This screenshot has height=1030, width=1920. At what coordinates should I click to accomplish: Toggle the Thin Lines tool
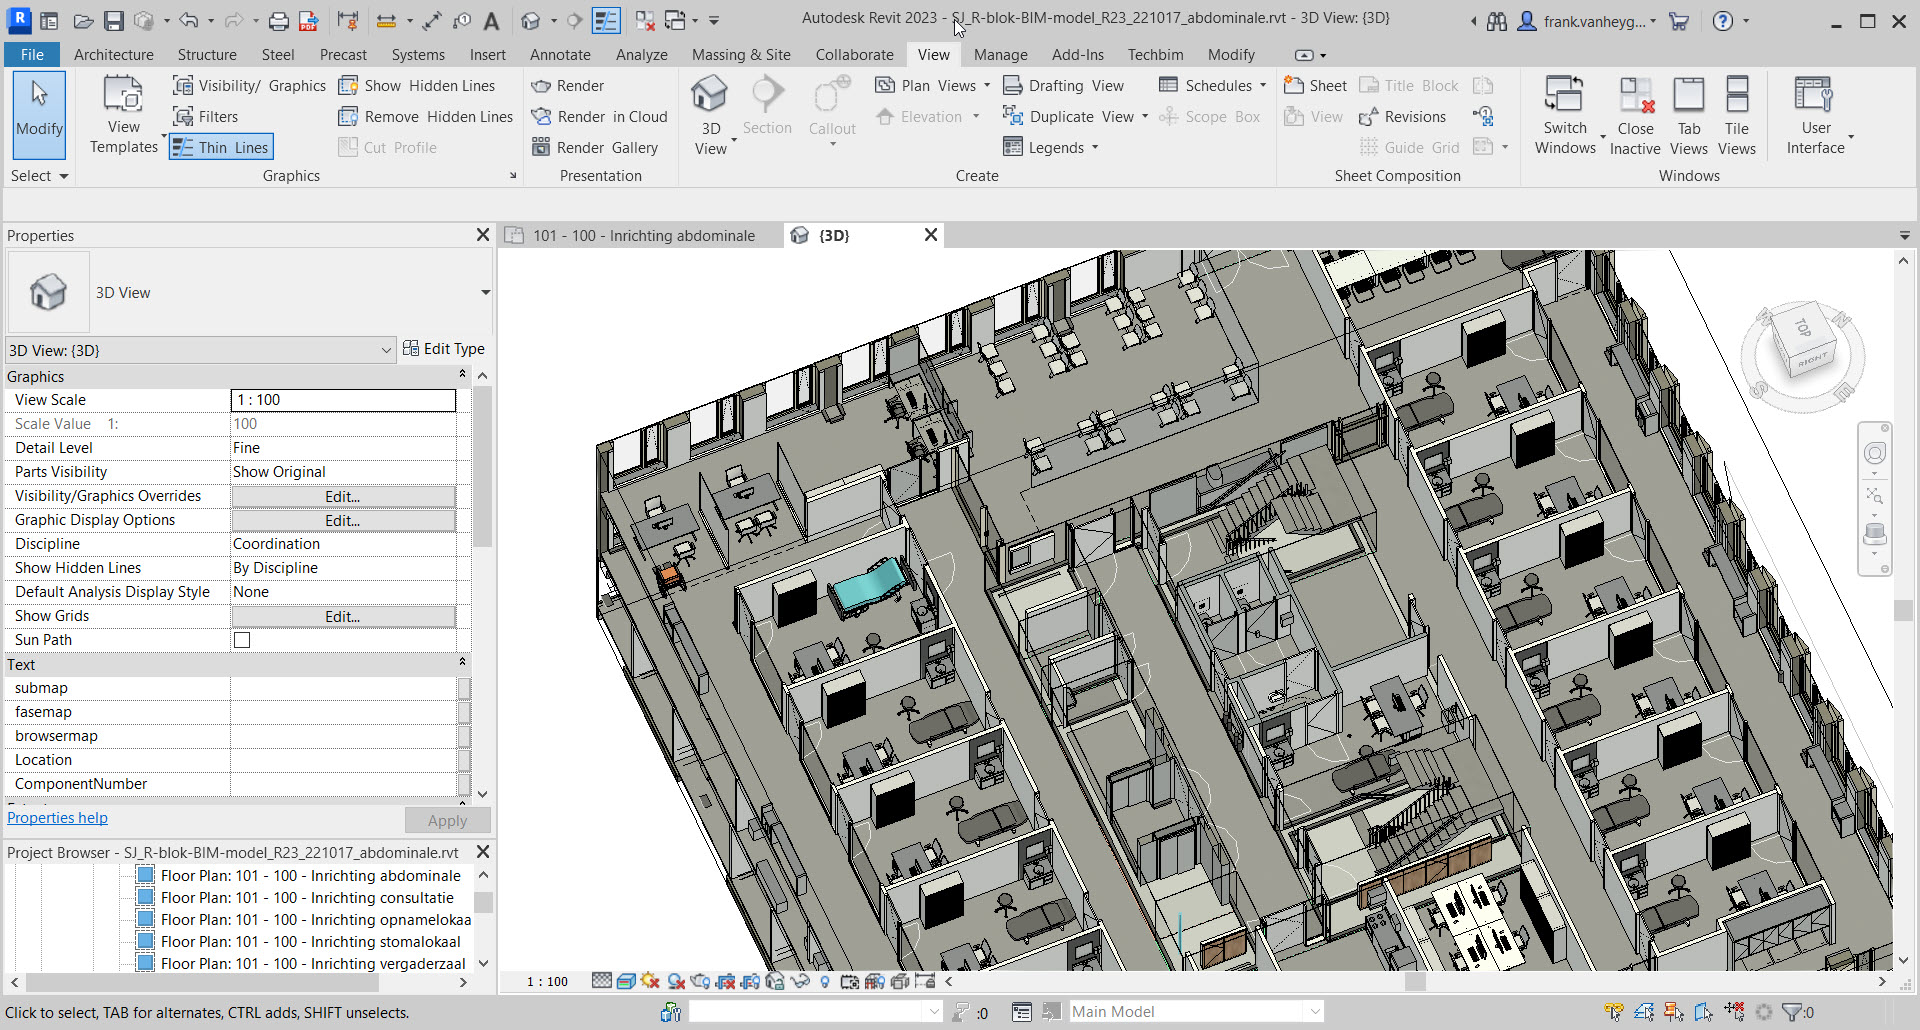(221, 147)
